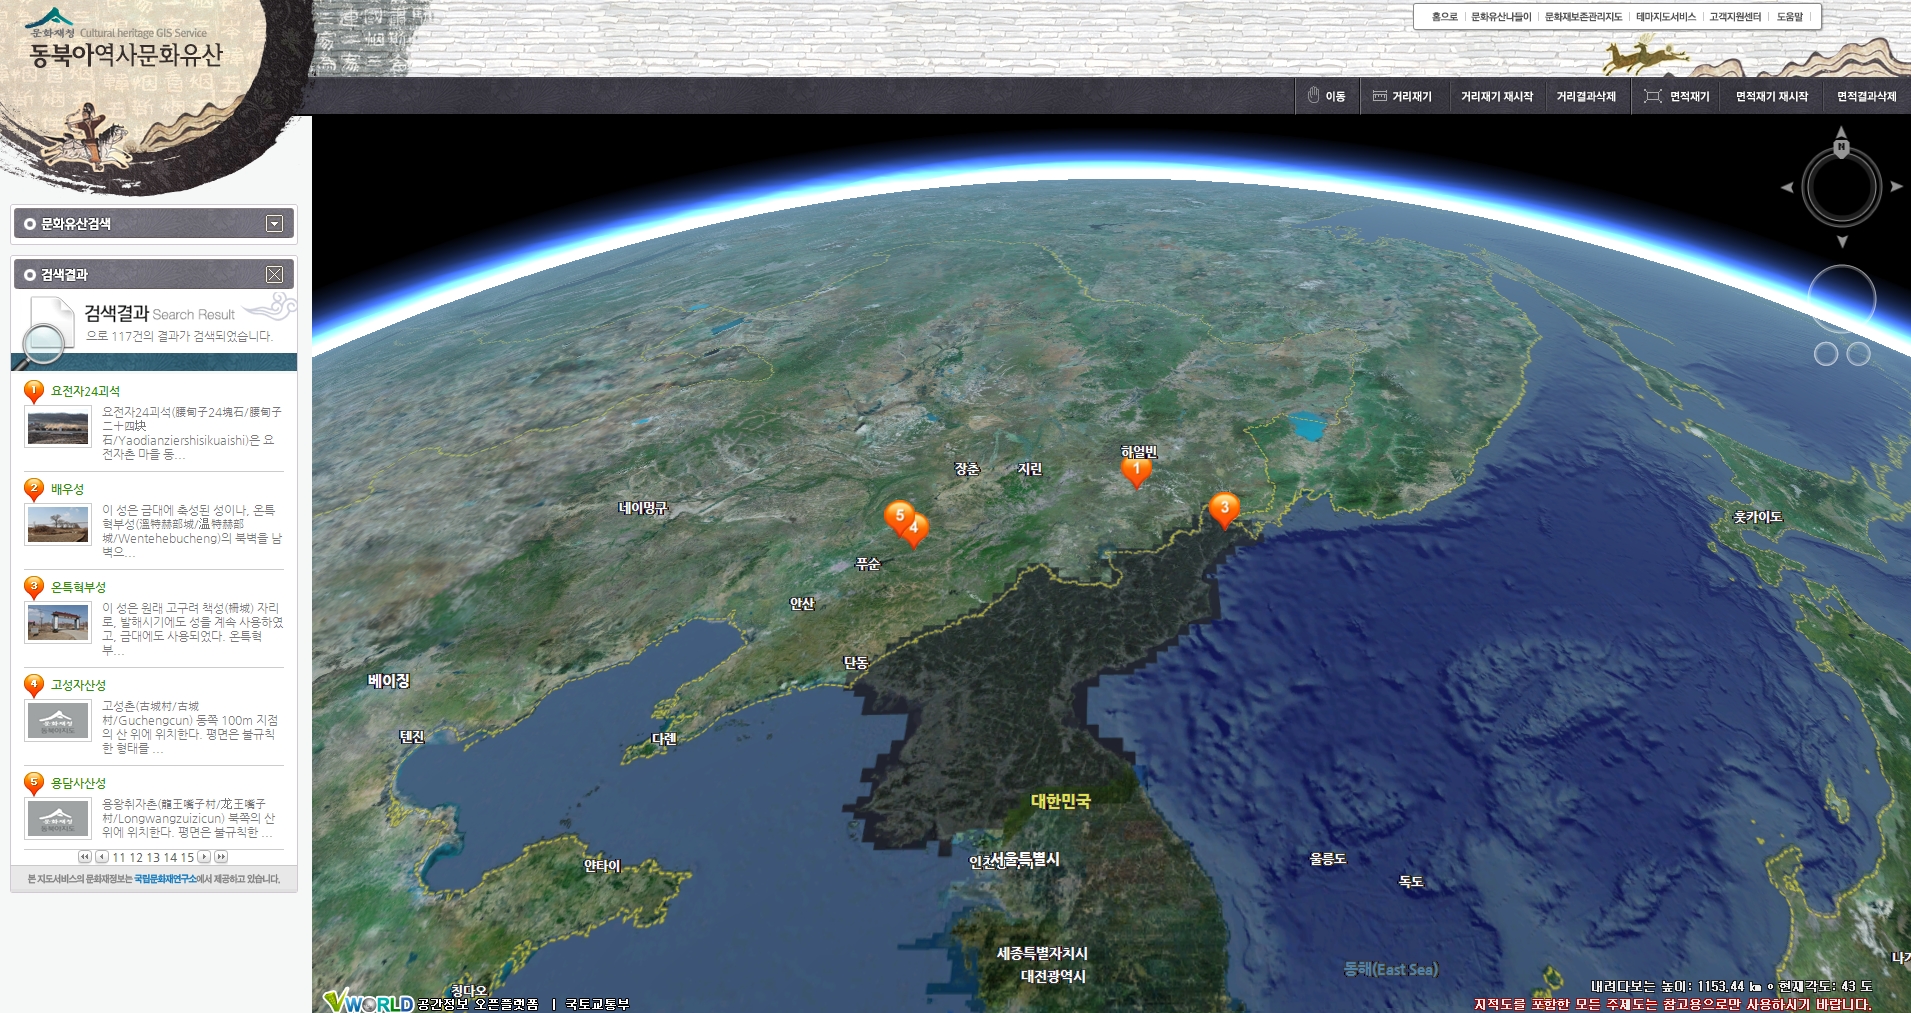
Task: Click the 고성자산성 placeholder thumbnail
Action: [x=58, y=720]
